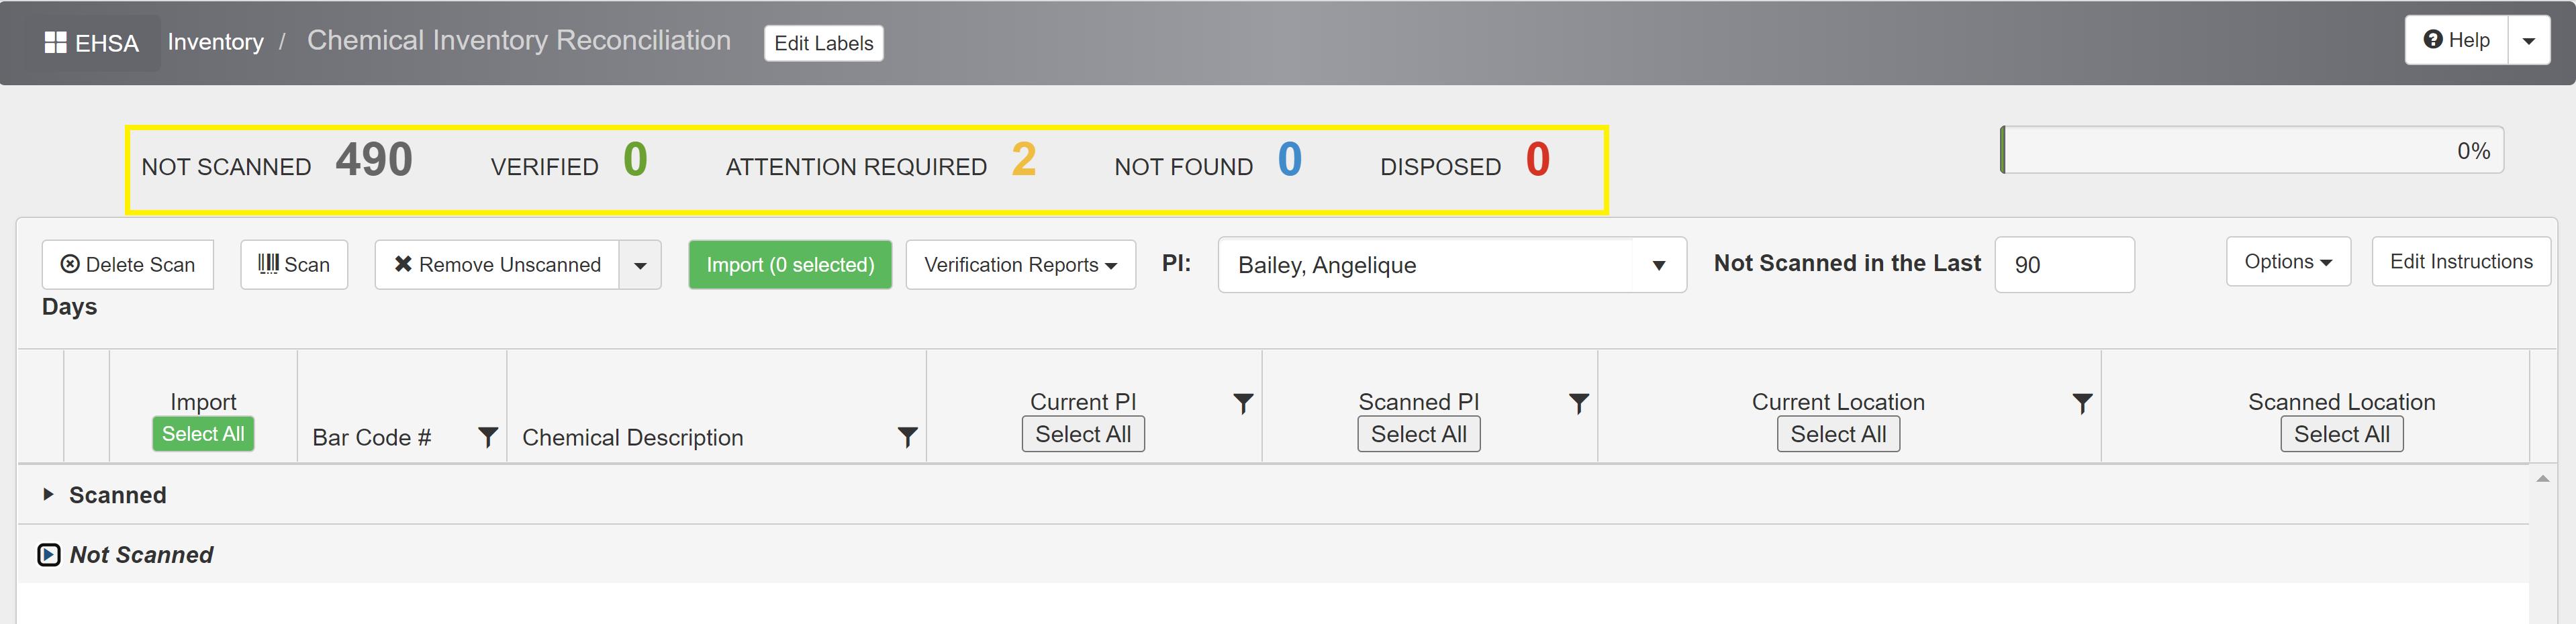This screenshot has width=2576, height=624.
Task: Click the Scan barcode button
Action: coord(294,265)
